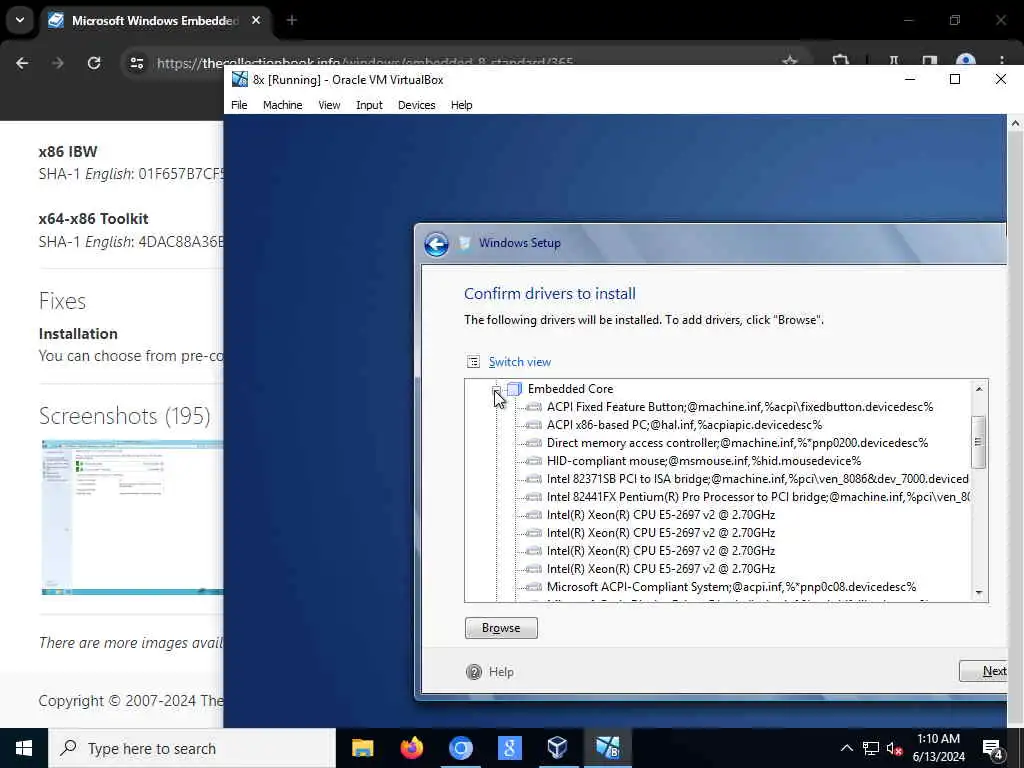Click the Next button in Windows Setup
The width and height of the screenshot is (1024, 768).
tap(984, 671)
